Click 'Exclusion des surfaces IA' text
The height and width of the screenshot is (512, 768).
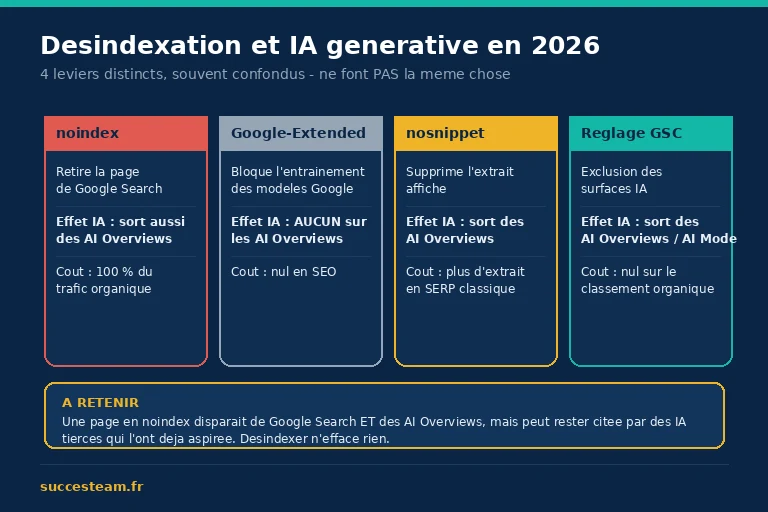[x=621, y=180]
